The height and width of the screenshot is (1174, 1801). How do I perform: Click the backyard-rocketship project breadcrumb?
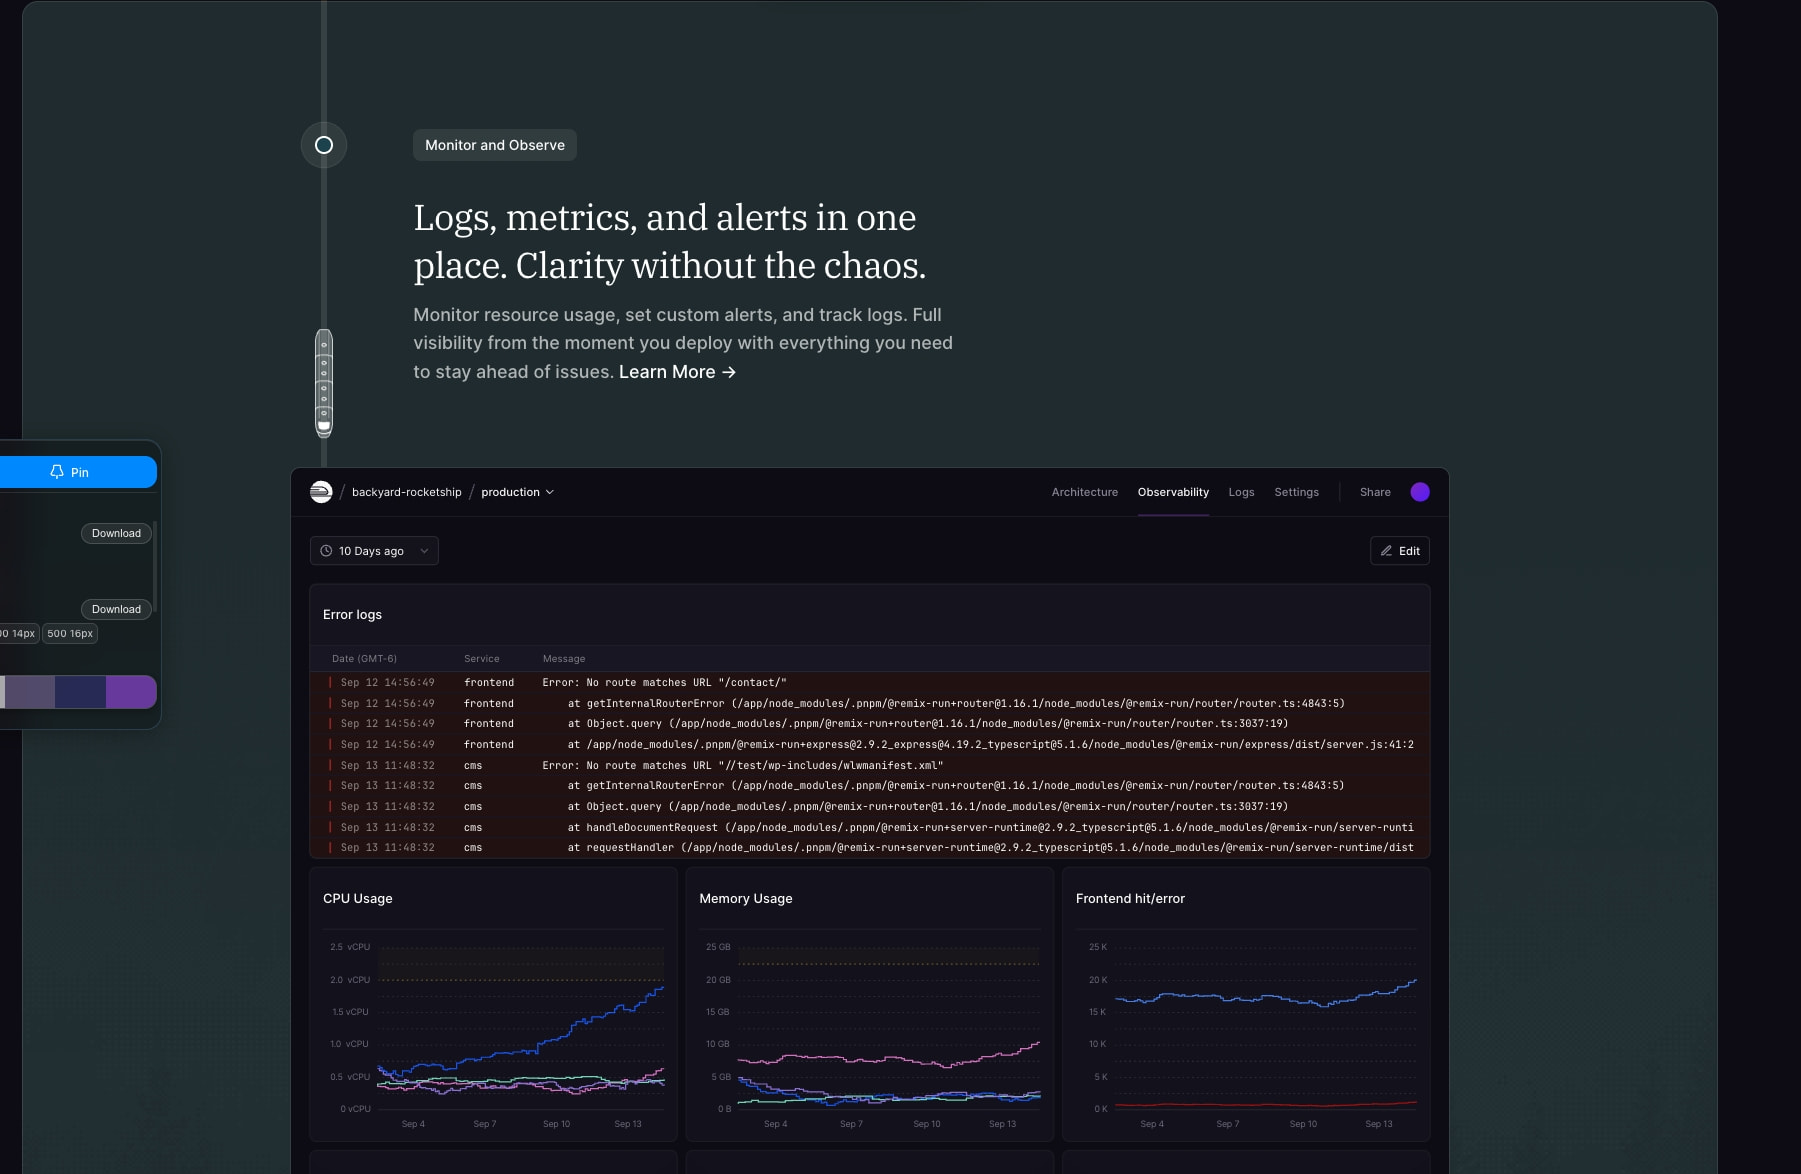point(407,492)
